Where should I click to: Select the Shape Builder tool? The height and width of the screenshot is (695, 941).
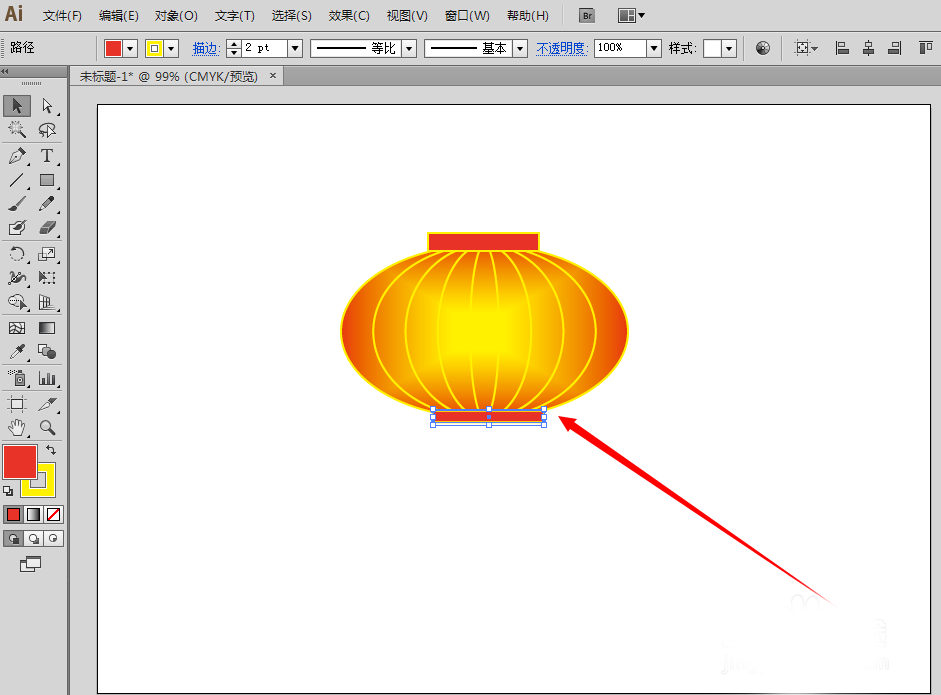pyautogui.click(x=17, y=302)
